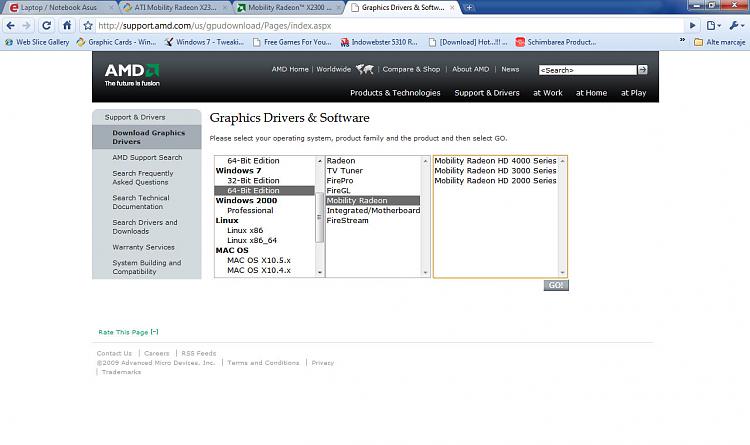Bookmark this page with the star icon
This screenshot has height=445, width=750.
[x=88, y=26]
